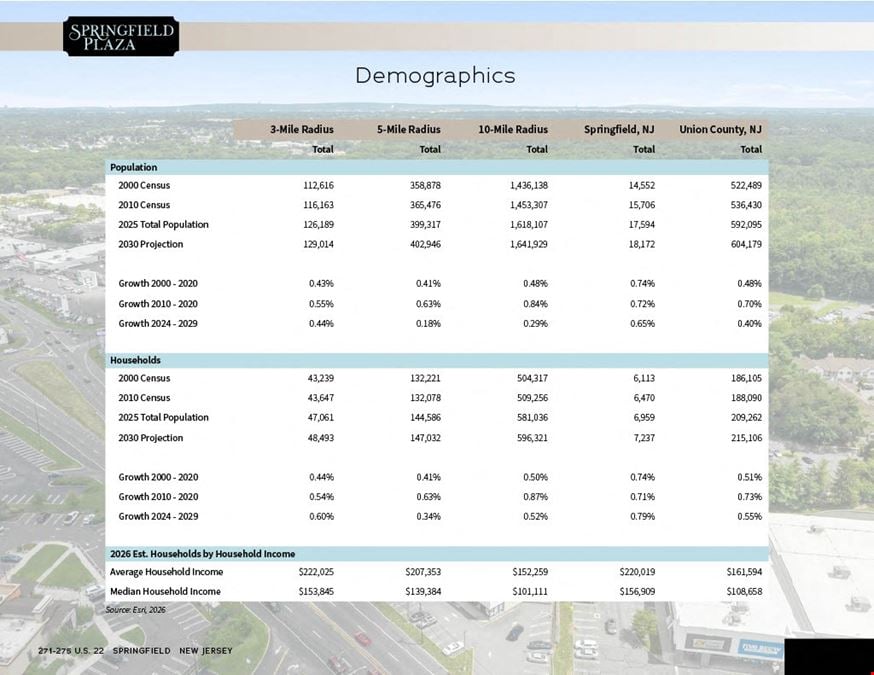The height and width of the screenshot is (675, 874).
Task: Select the 581,036 households value
Action: pyautogui.click(x=532, y=417)
